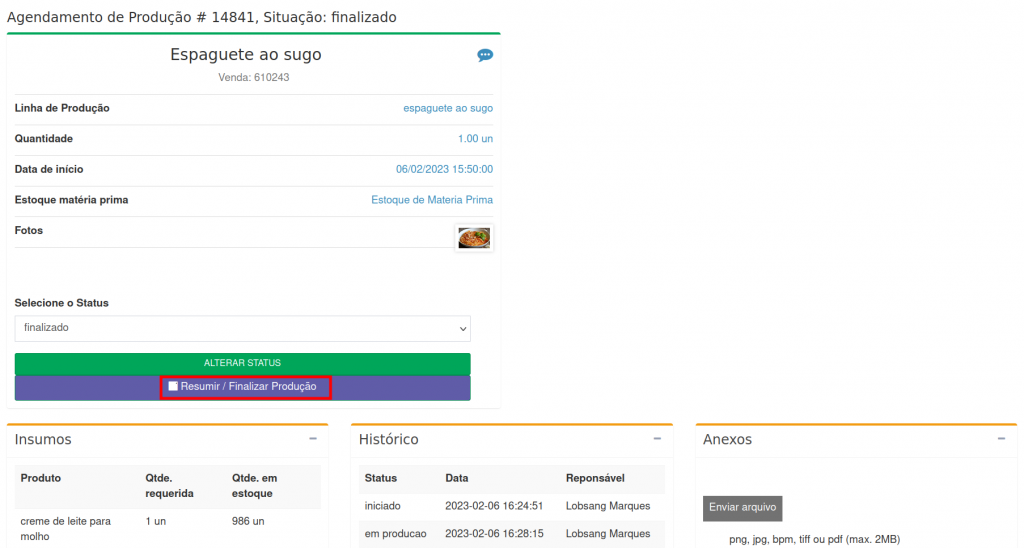
Task: Collapse the Insumos panel
Action: point(313,439)
